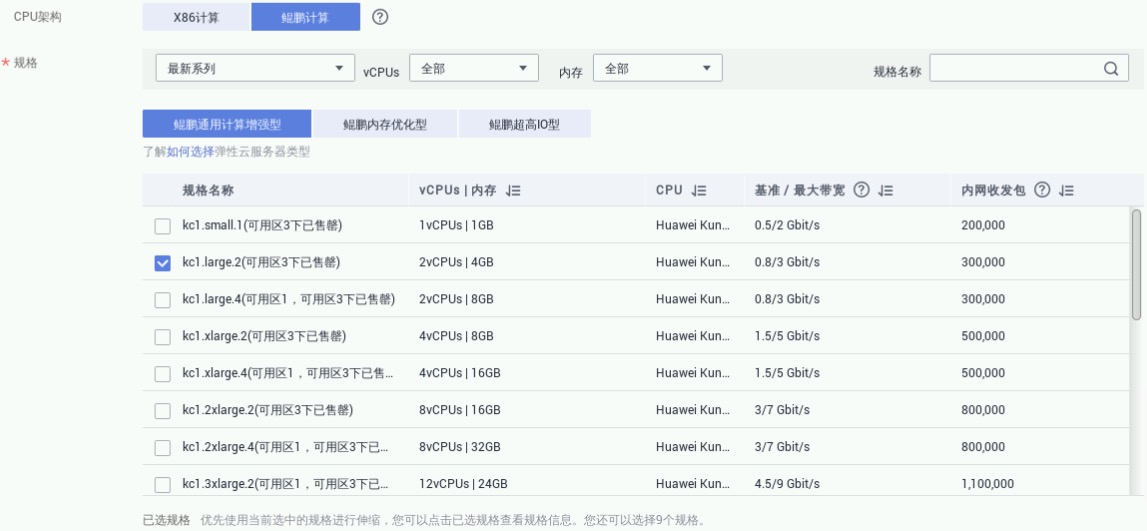Image resolution: width=1147 pixels, height=531 pixels.
Task: Uncheck the kc1.large.2 checkbox
Action: click(162, 263)
